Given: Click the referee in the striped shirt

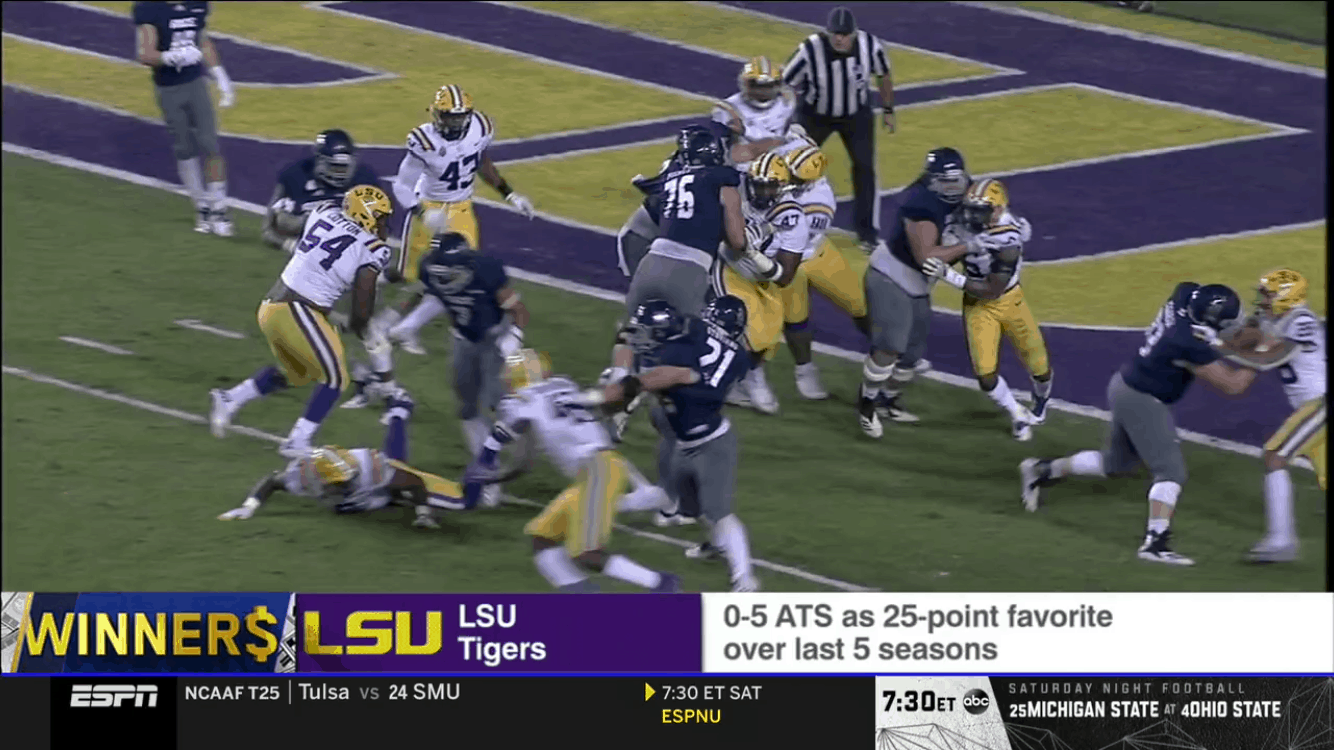Looking at the screenshot, I should [x=838, y=122].
